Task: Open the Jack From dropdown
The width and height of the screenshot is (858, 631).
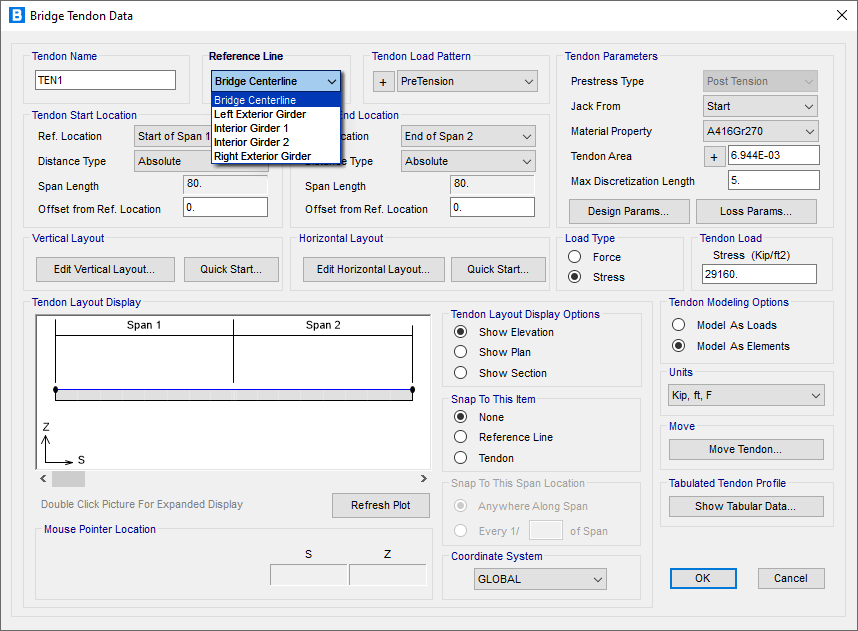Action: pos(761,106)
